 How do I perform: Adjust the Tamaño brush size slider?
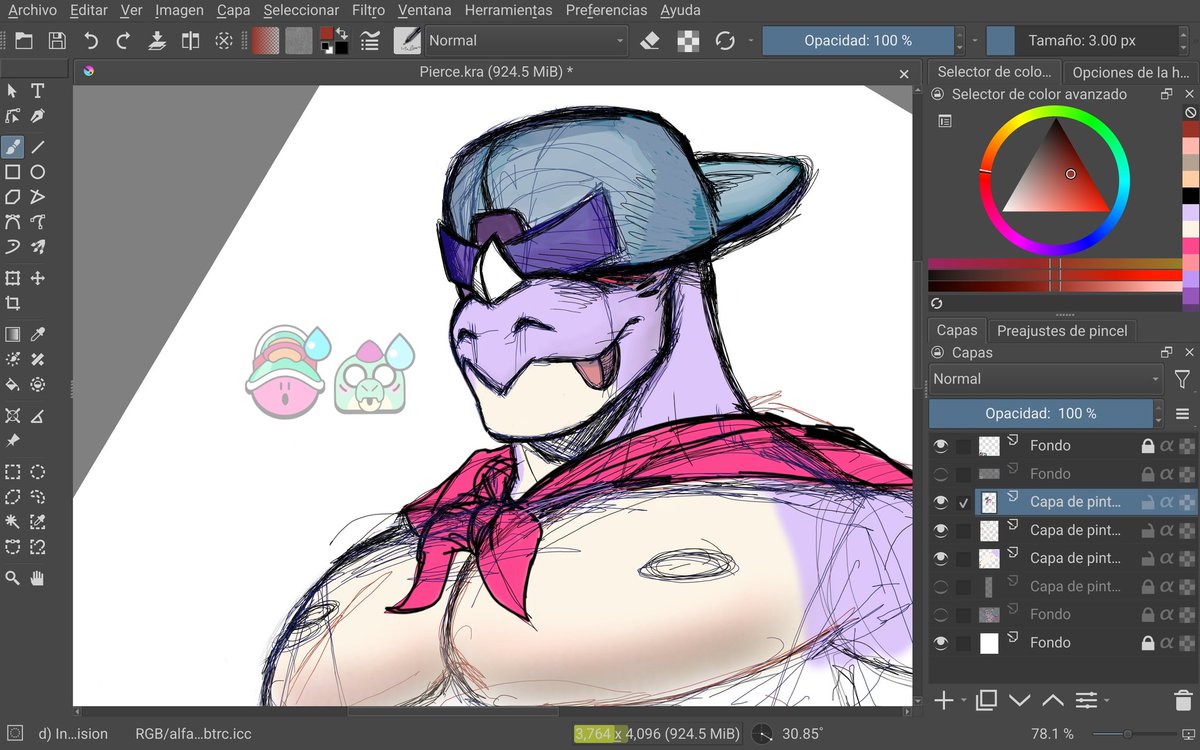[1082, 41]
